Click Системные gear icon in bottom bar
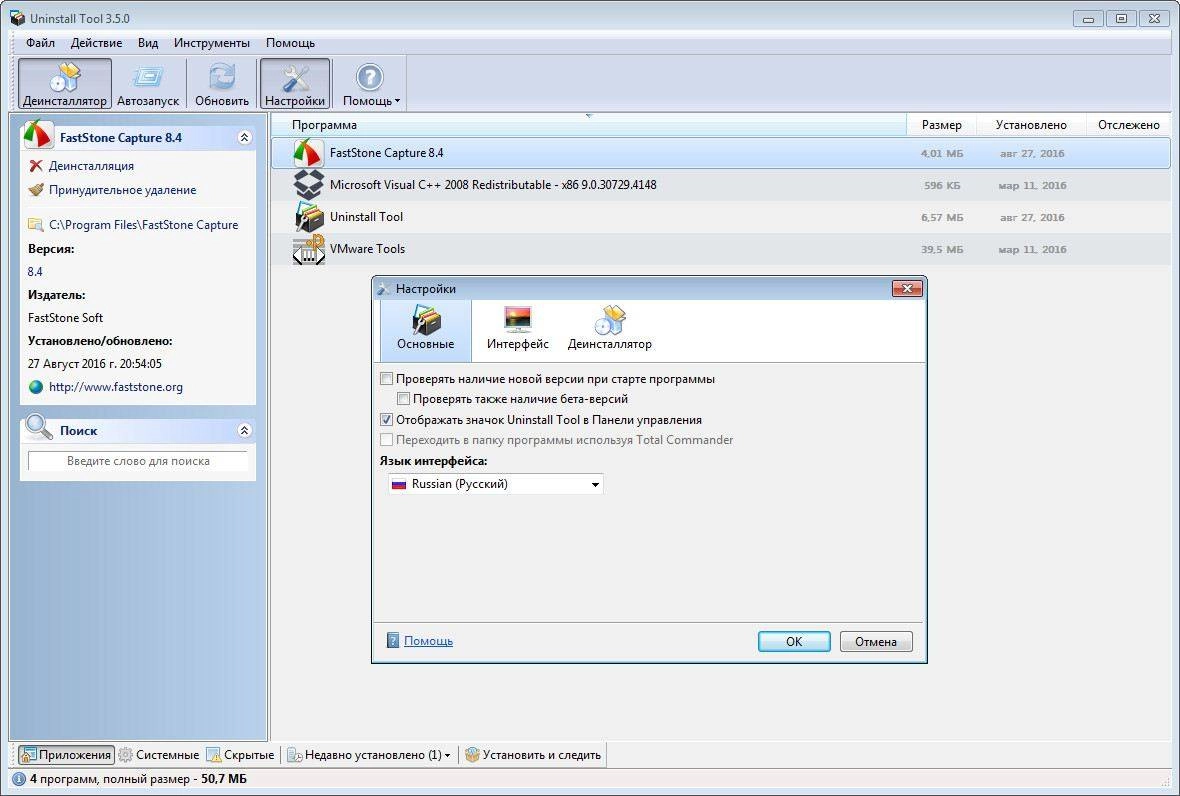 pos(126,755)
